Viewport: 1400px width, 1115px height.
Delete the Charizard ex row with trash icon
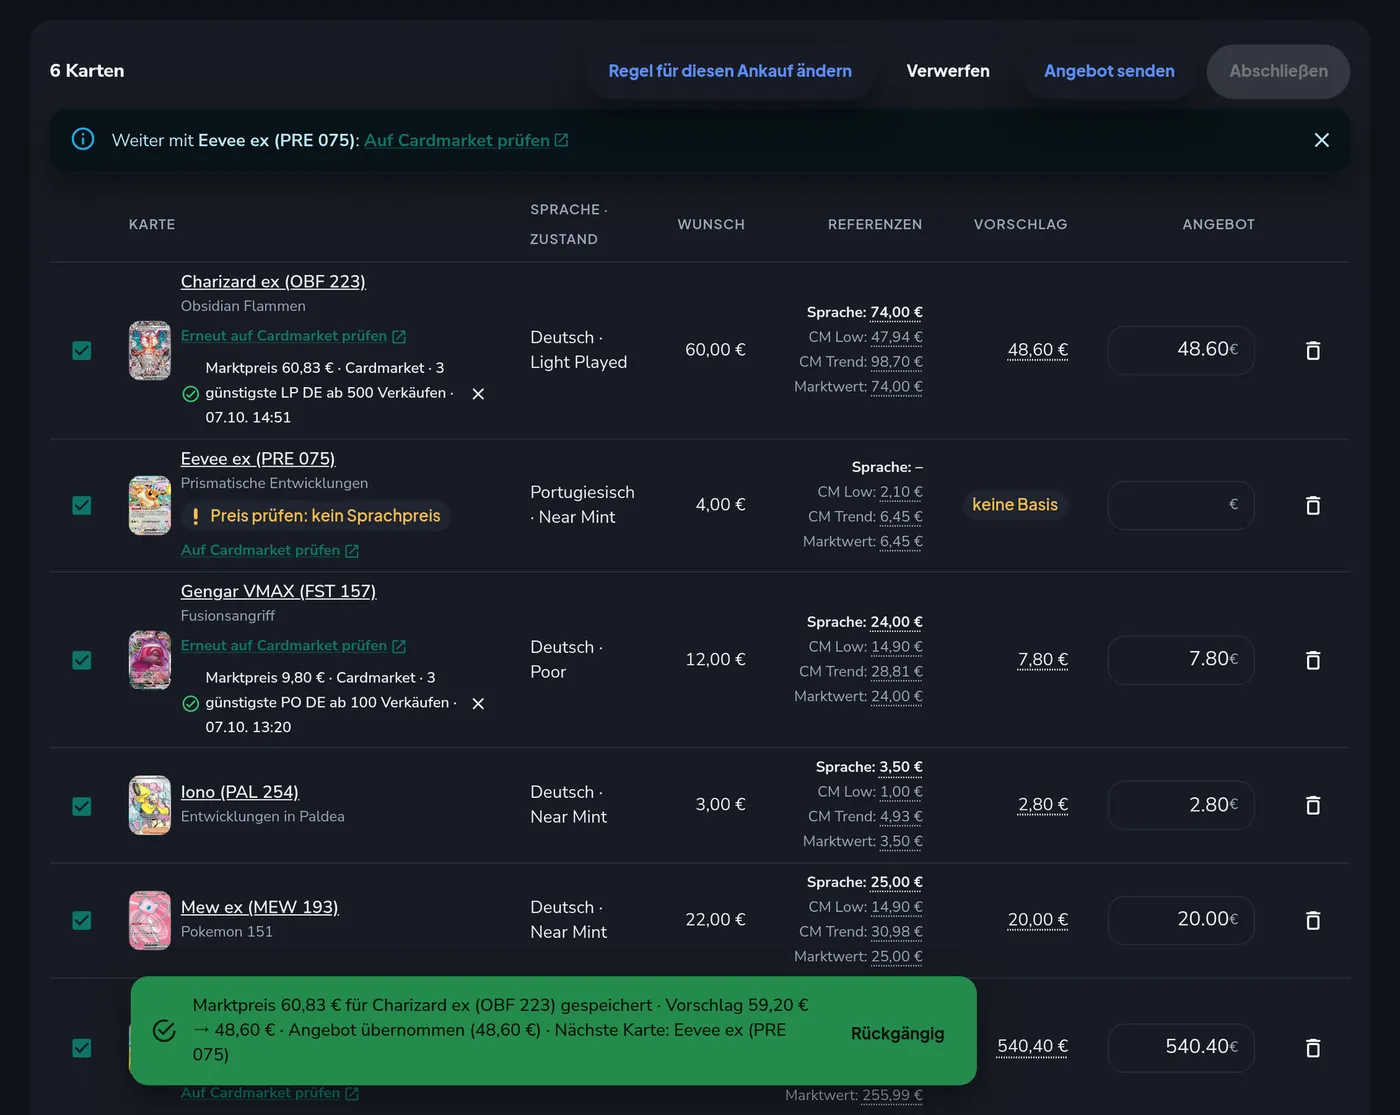pyautogui.click(x=1313, y=351)
